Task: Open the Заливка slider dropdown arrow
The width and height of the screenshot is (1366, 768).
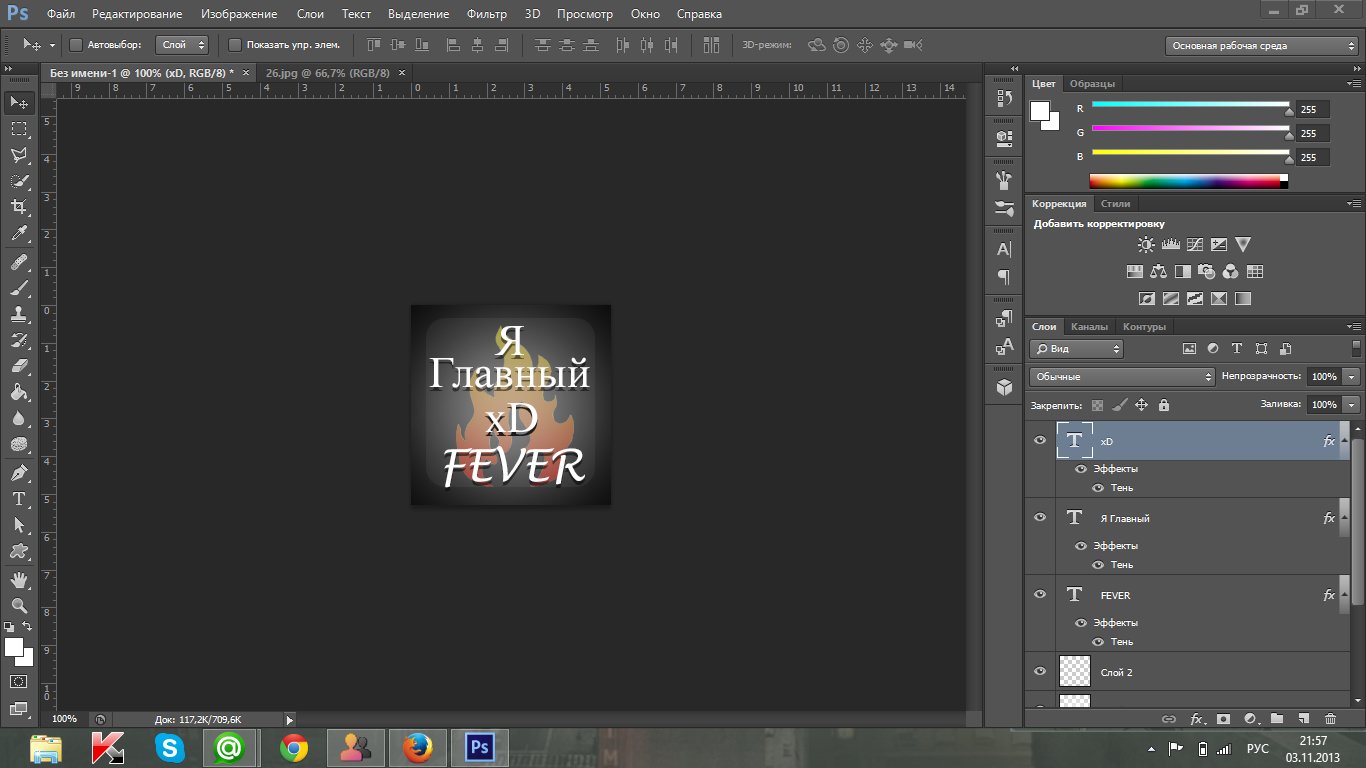Action: (x=1352, y=405)
